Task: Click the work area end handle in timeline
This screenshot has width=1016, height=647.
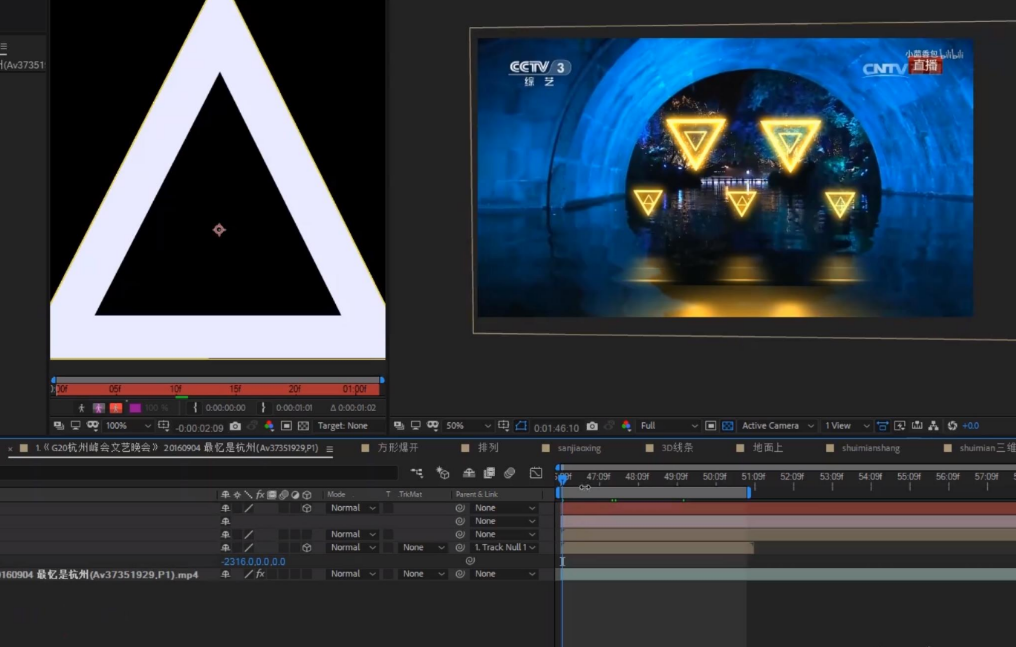Action: [749, 493]
